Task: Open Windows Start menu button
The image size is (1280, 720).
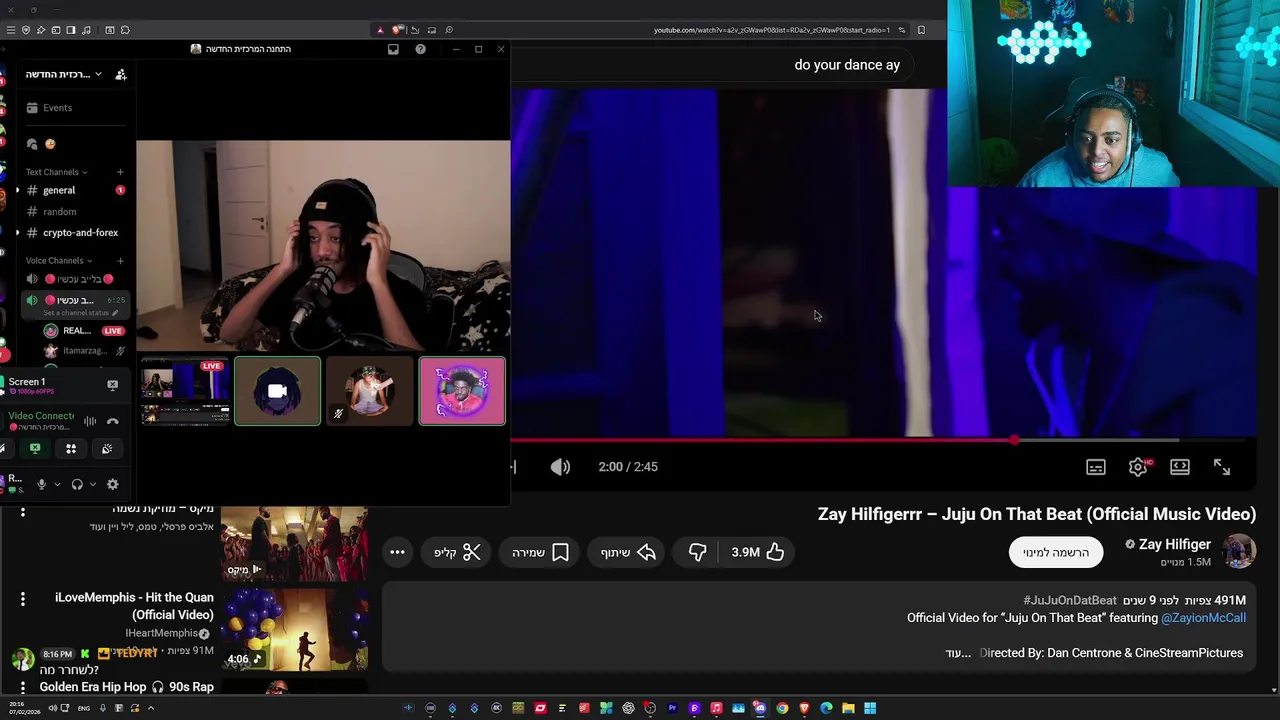Action: pyautogui.click(x=870, y=708)
